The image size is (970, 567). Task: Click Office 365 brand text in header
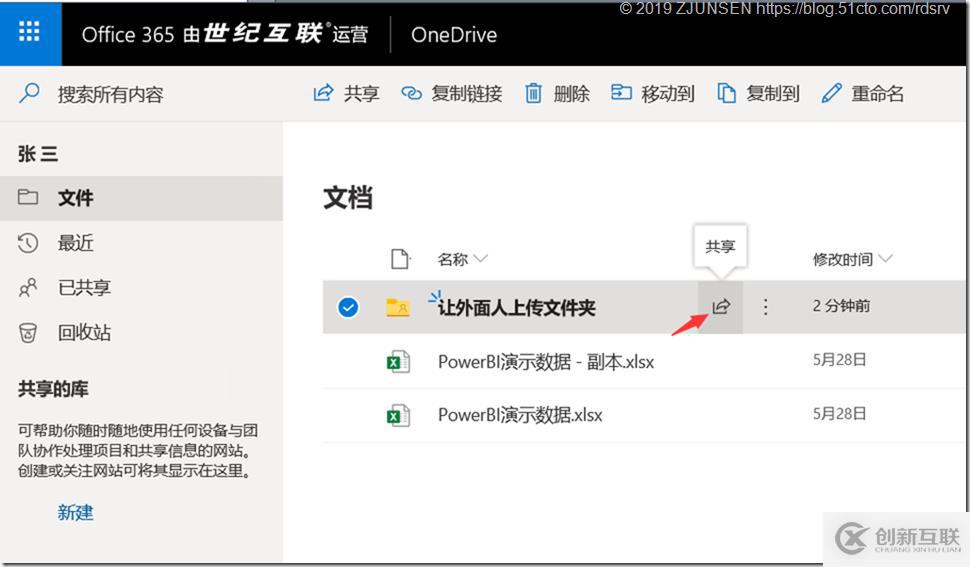[225, 34]
